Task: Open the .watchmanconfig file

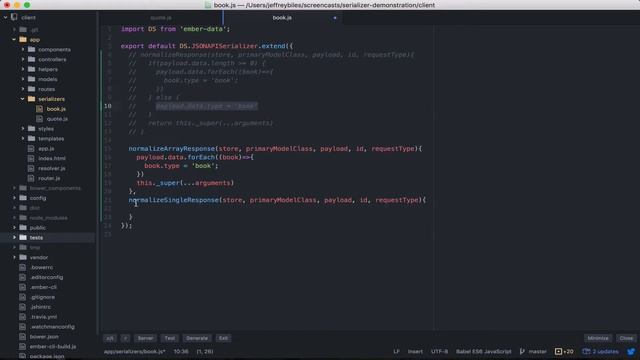Action: [52, 327]
